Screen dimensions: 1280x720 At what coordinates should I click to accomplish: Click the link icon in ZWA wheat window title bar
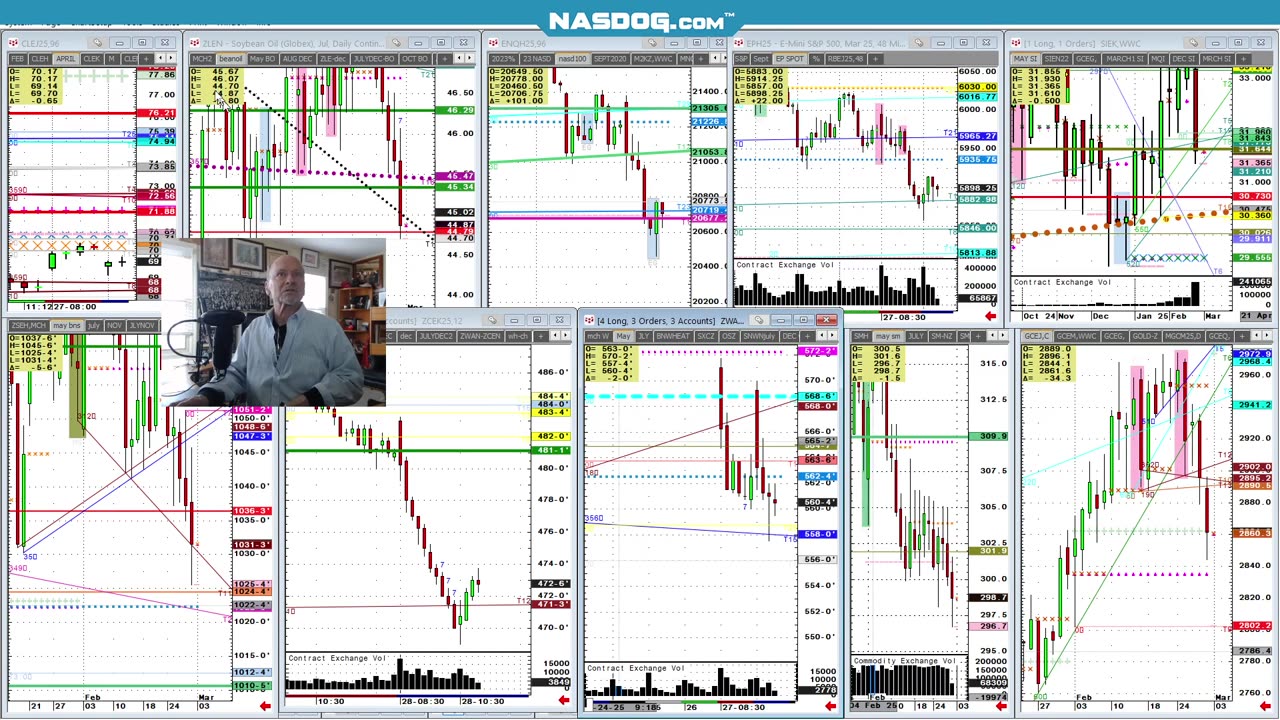tap(760, 320)
